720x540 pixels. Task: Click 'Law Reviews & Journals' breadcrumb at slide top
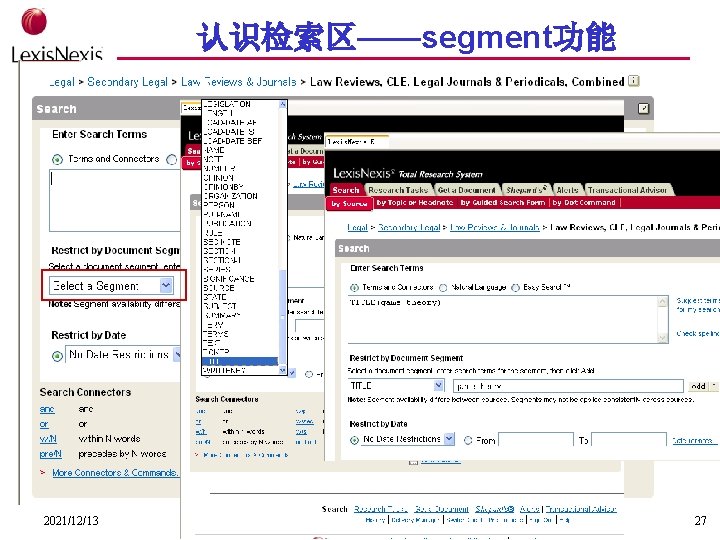tap(238, 82)
